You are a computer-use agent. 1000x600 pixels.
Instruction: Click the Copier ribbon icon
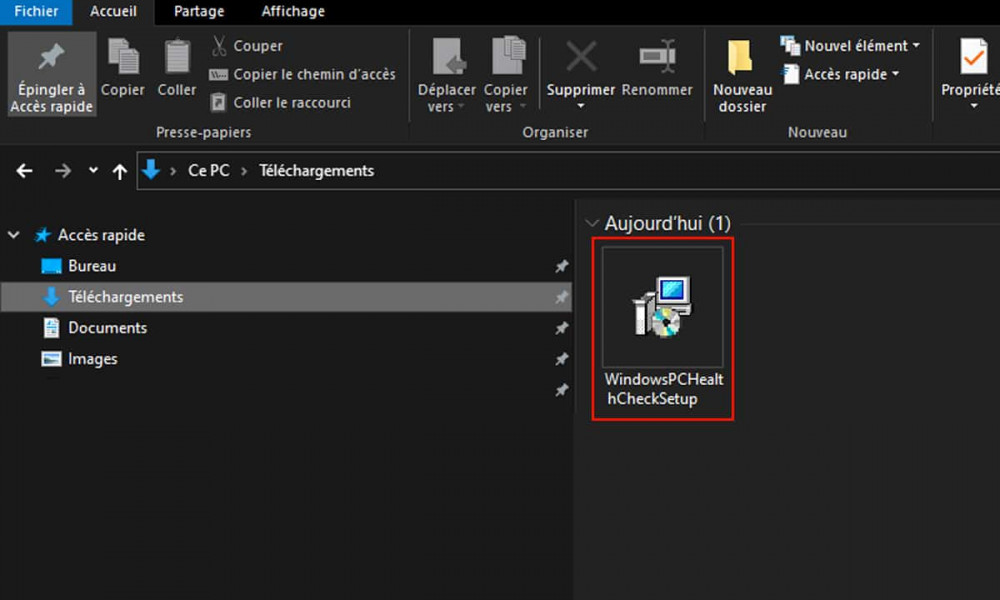pos(123,56)
